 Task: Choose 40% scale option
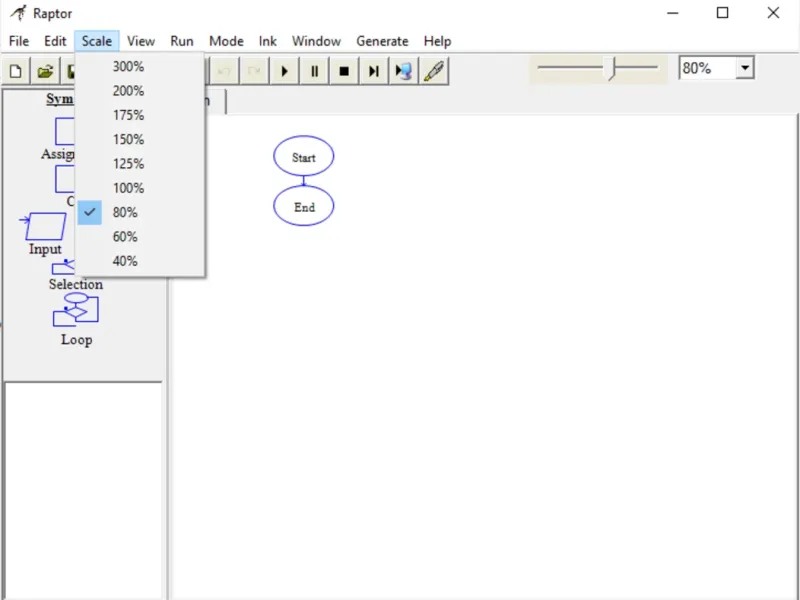tap(140, 261)
